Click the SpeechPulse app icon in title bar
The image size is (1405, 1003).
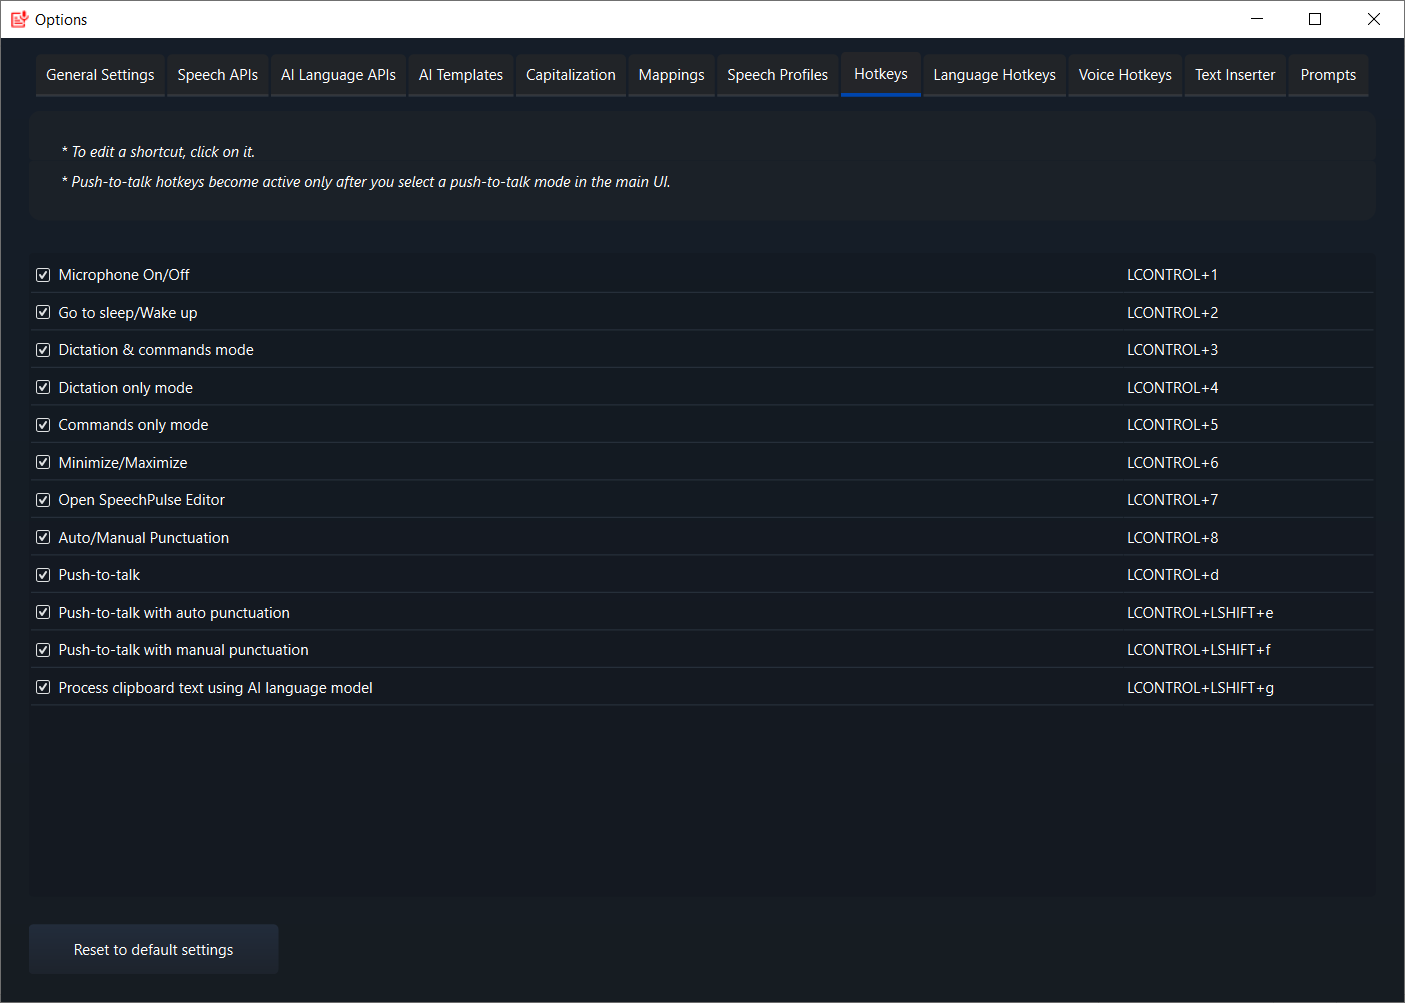(x=19, y=19)
